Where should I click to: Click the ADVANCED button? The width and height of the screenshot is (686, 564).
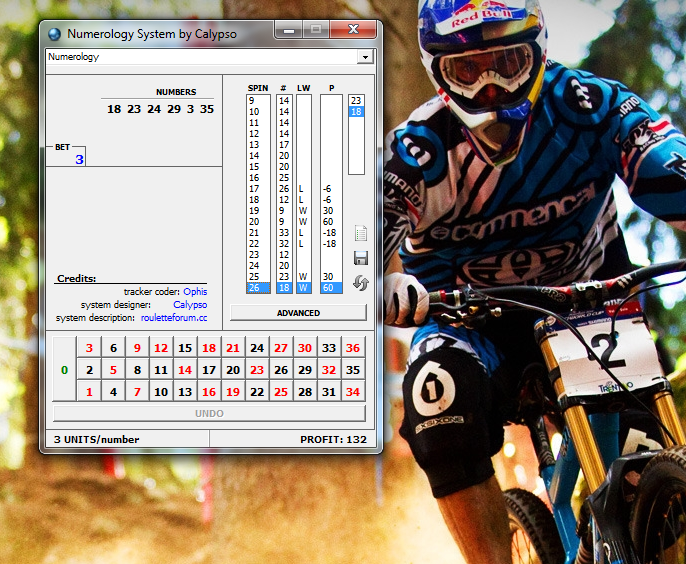(298, 313)
